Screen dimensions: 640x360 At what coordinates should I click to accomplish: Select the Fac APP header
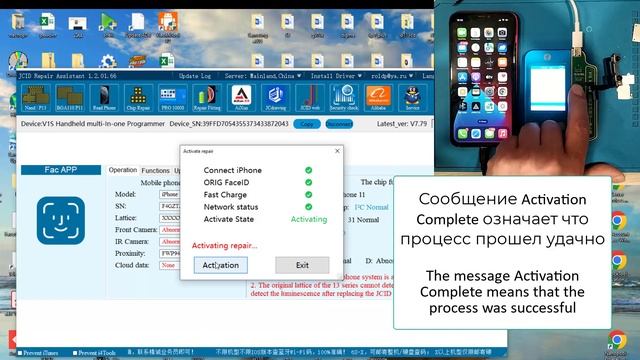point(61,170)
